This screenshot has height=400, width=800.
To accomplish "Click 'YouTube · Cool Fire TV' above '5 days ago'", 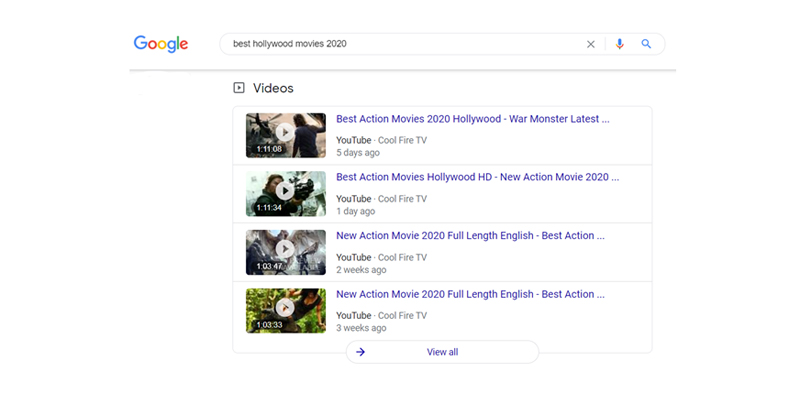I will pos(382,140).
